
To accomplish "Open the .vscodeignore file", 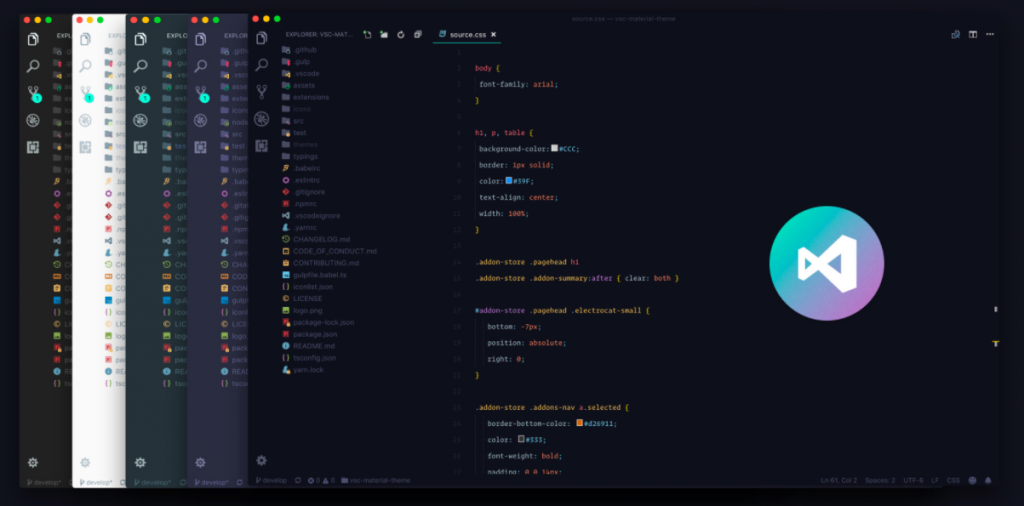I will click(x=311, y=215).
